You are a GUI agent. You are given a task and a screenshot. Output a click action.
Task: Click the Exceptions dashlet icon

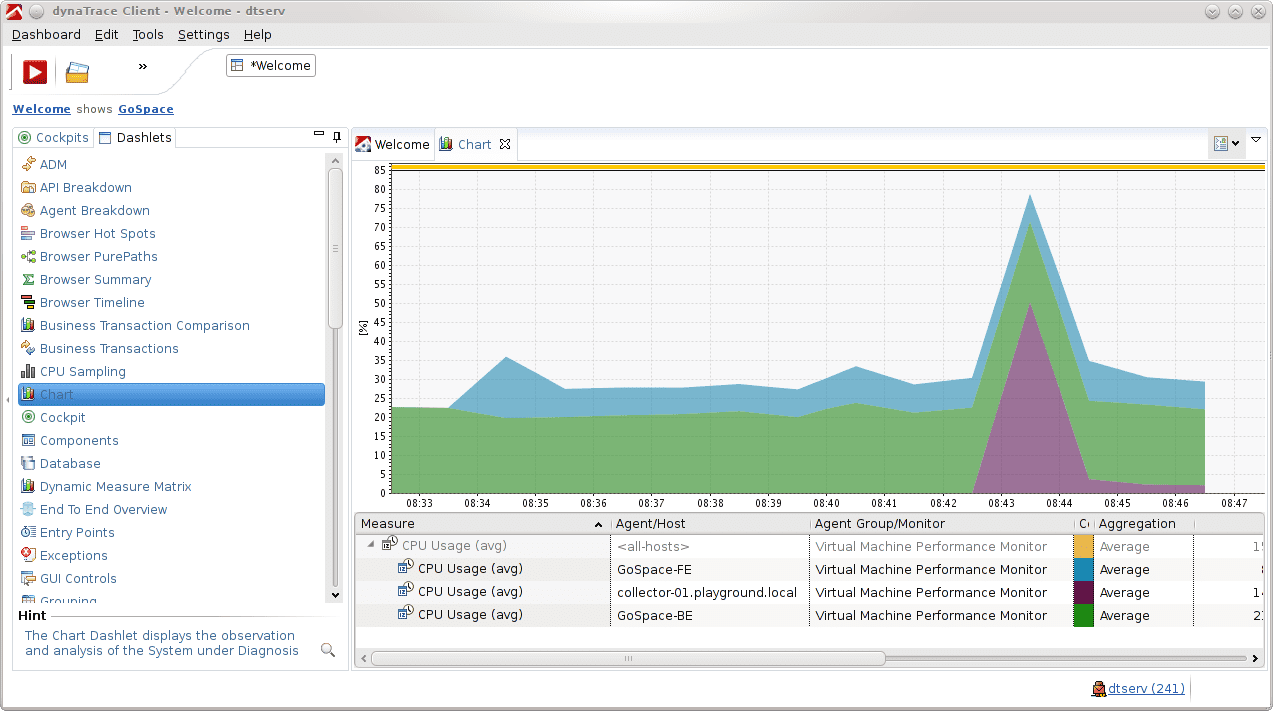coord(28,555)
